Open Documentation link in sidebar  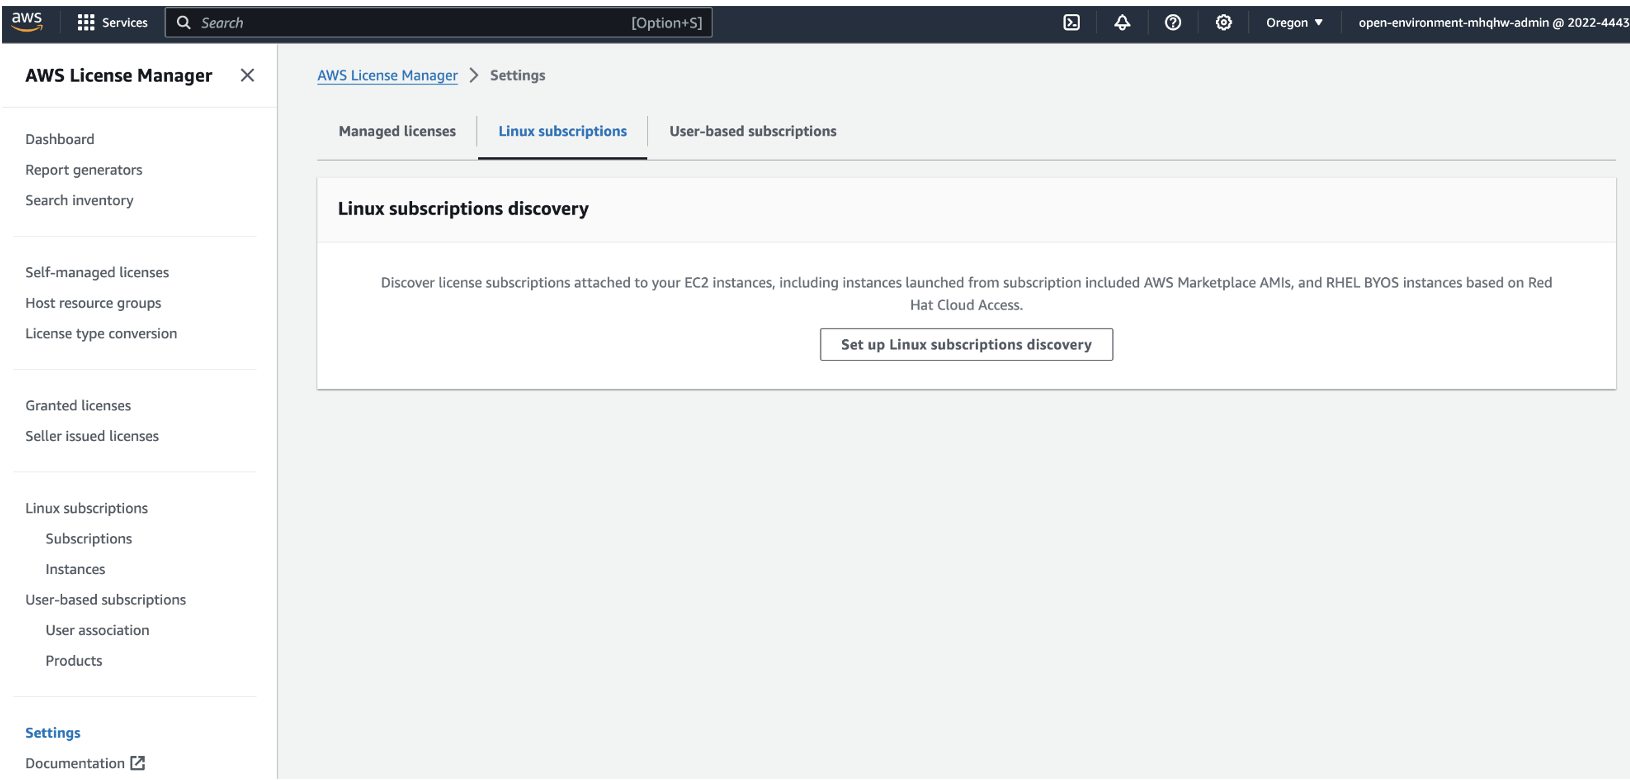tap(75, 763)
